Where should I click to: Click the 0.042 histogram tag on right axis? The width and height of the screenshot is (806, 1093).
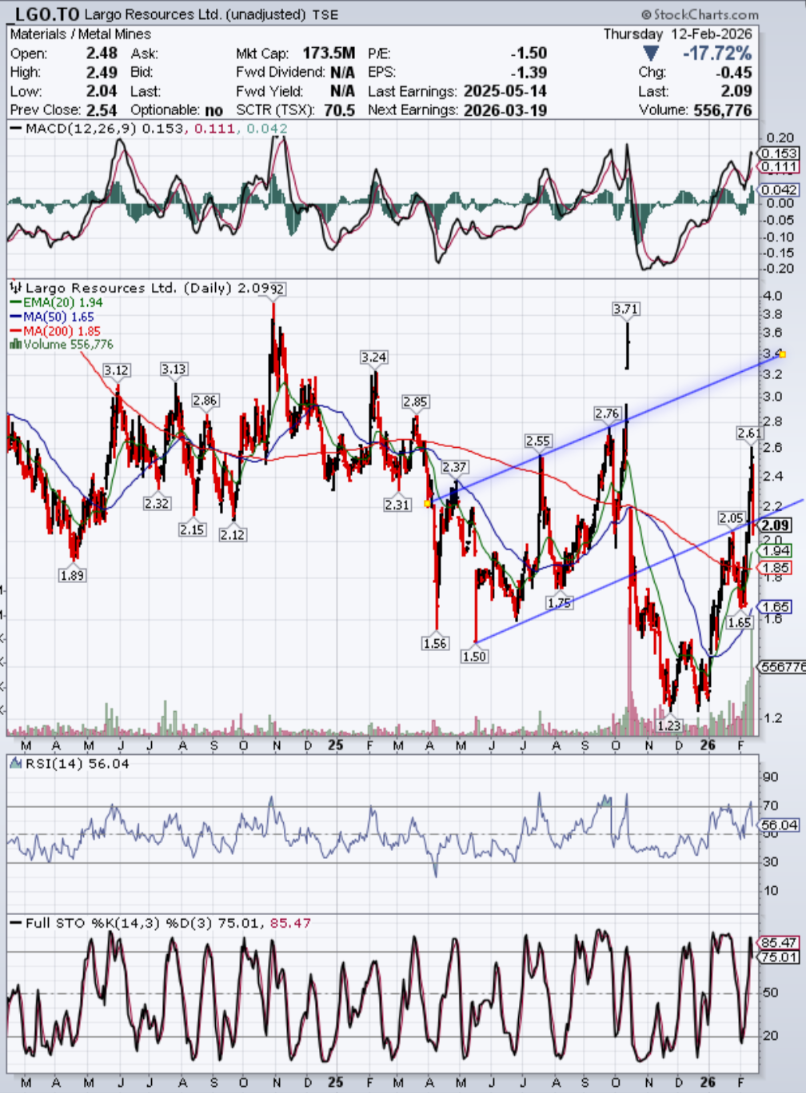coord(779,190)
